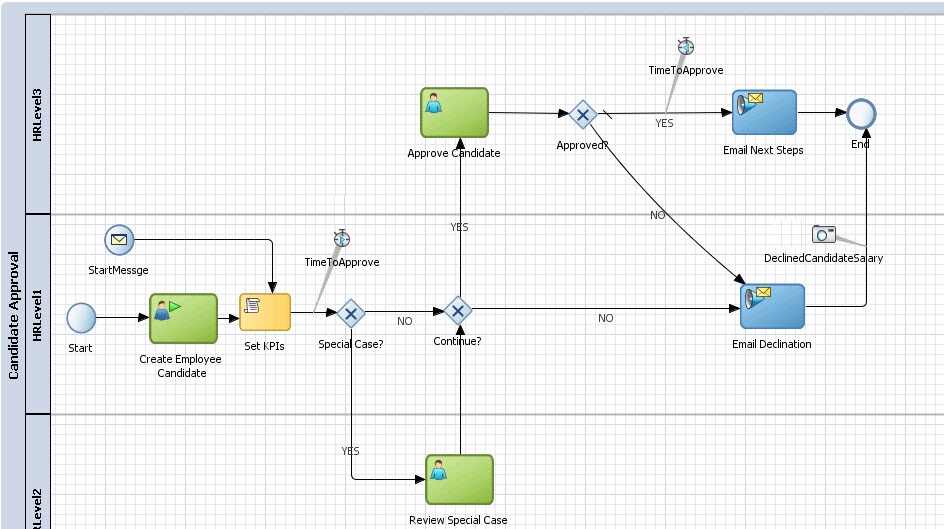Click the YES label below Special Case? gateway
This screenshot has height=529, width=944.
coord(350,451)
